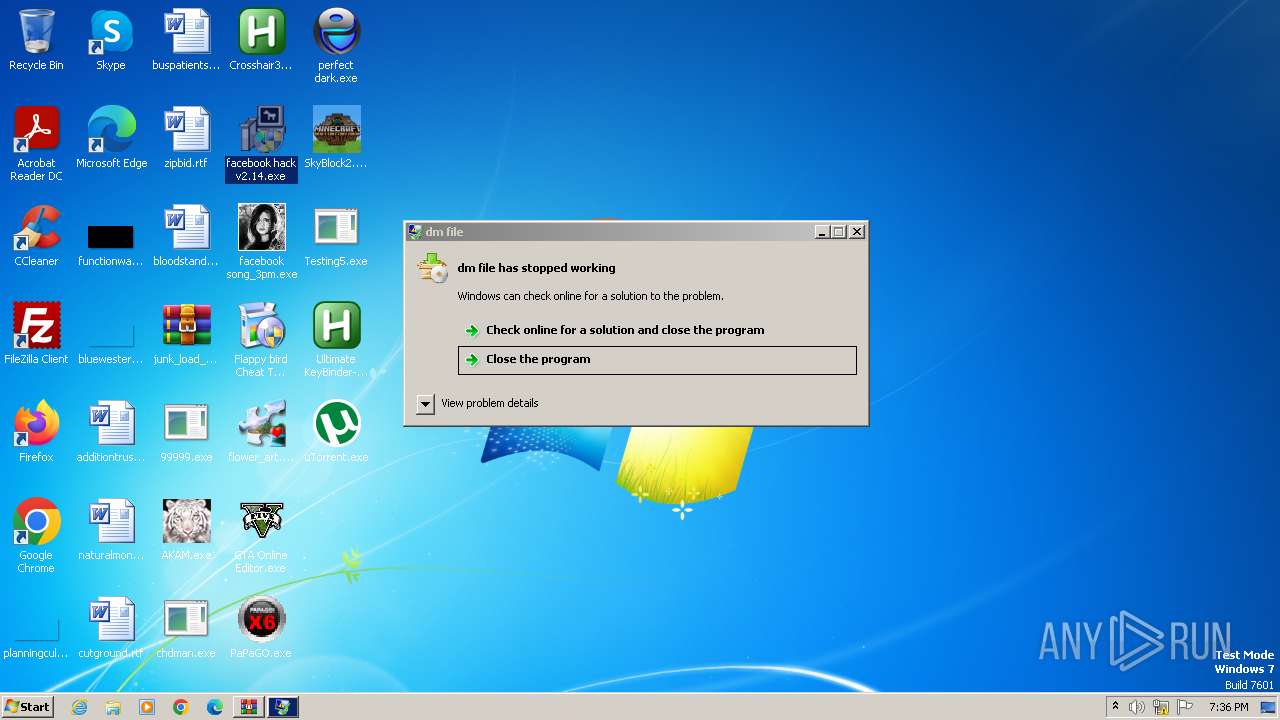Minimize the dm file dialog window
Screen dimensions: 1280x720
822,232
